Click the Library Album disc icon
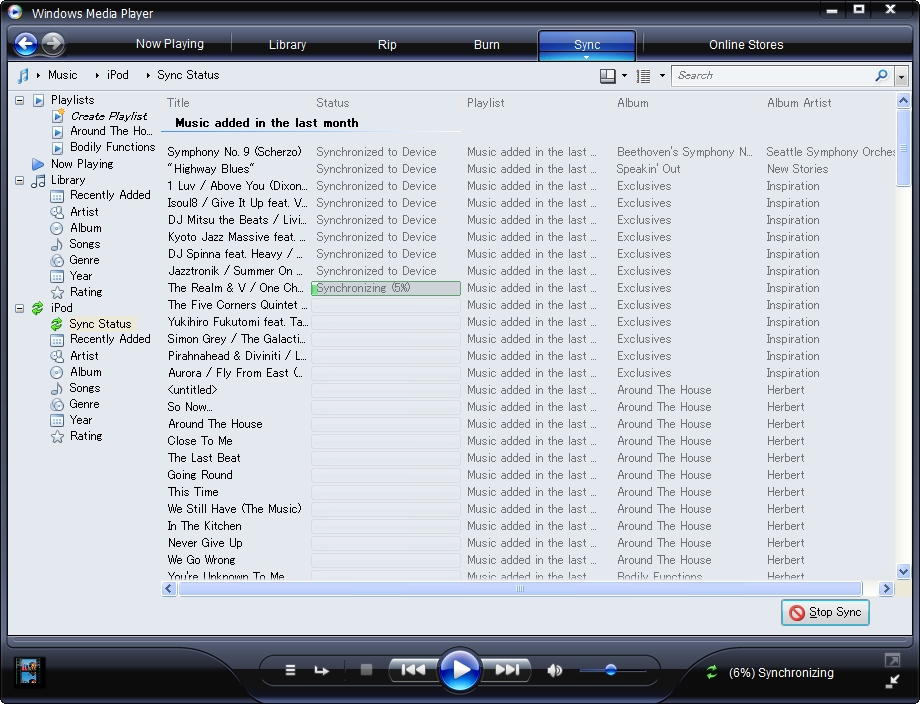This screenshot has width=920, height=704. click(57, 228)
